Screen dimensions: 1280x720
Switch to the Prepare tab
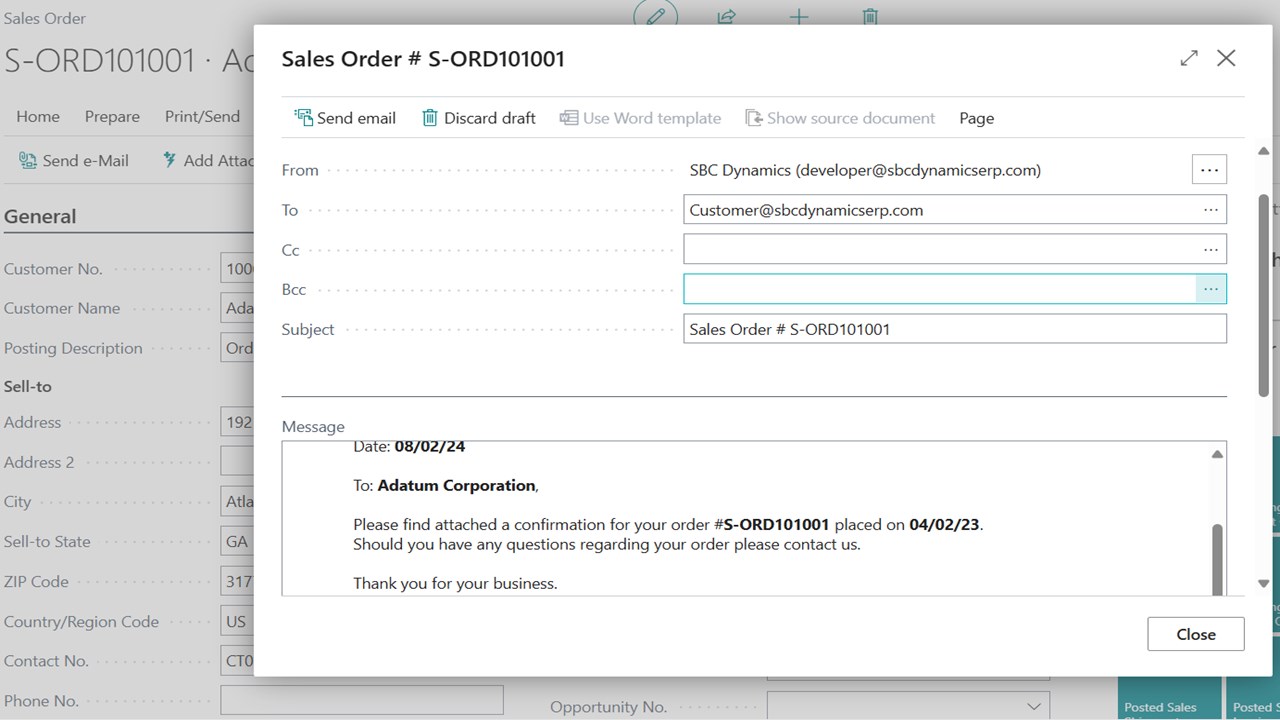click(112, 117)
